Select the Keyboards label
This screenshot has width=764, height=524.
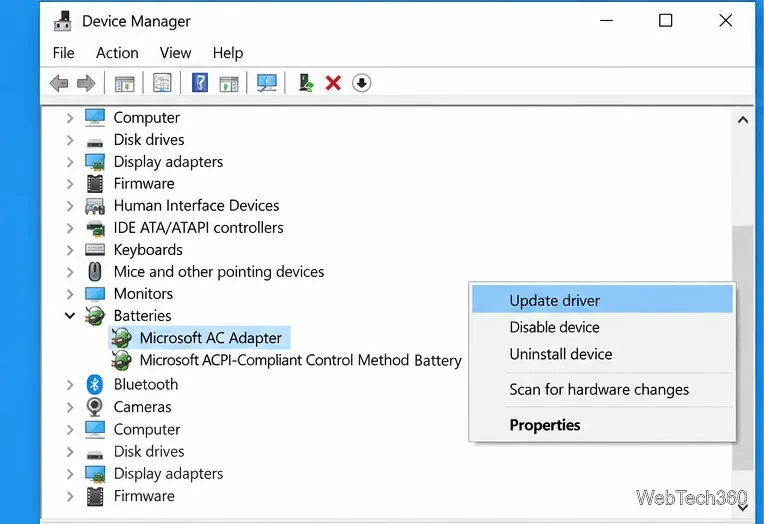coord(148,250)
